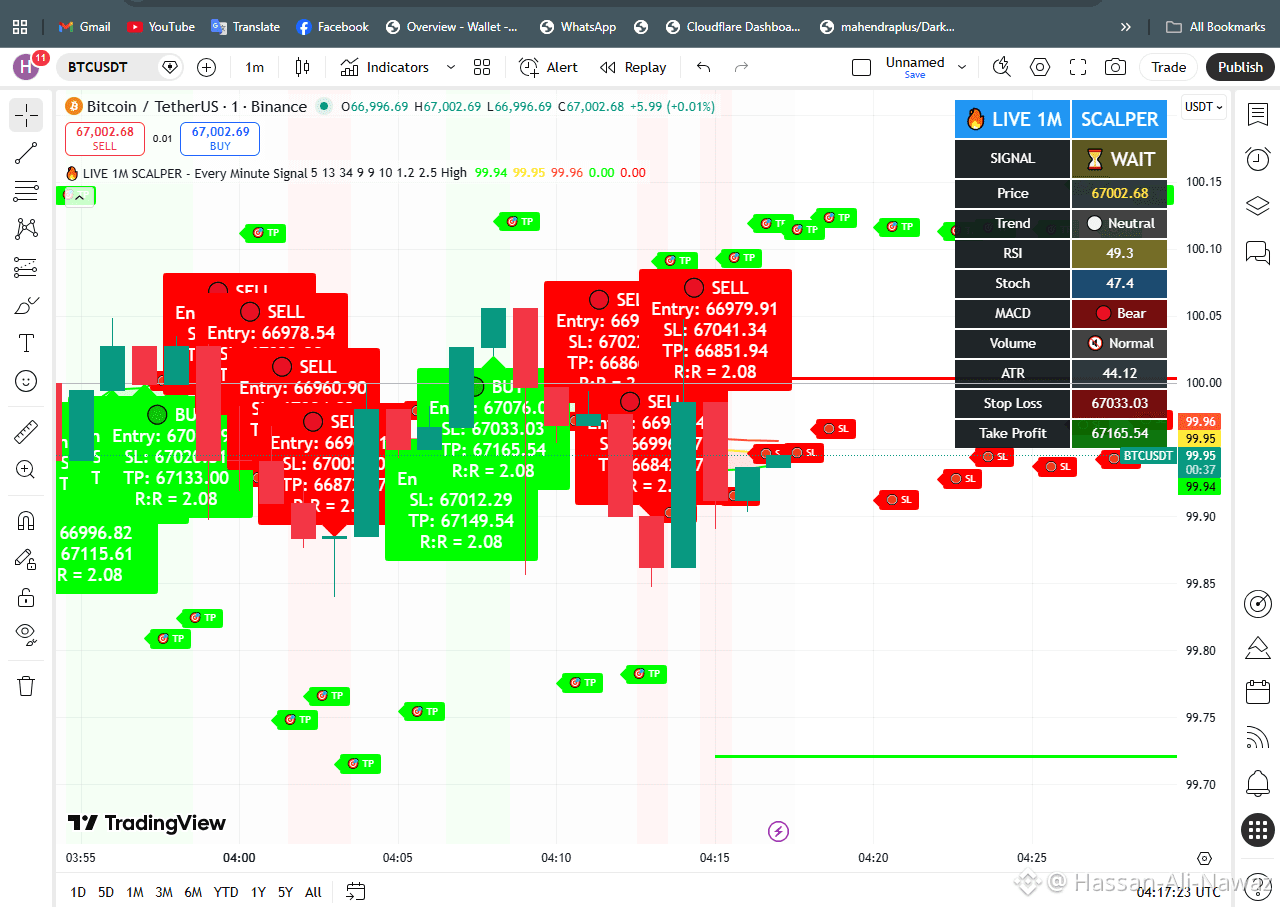Viewport: 1280px width, 907px height.
Task: Change the 1m timeframe interval
Action: [x=255, y=67]
